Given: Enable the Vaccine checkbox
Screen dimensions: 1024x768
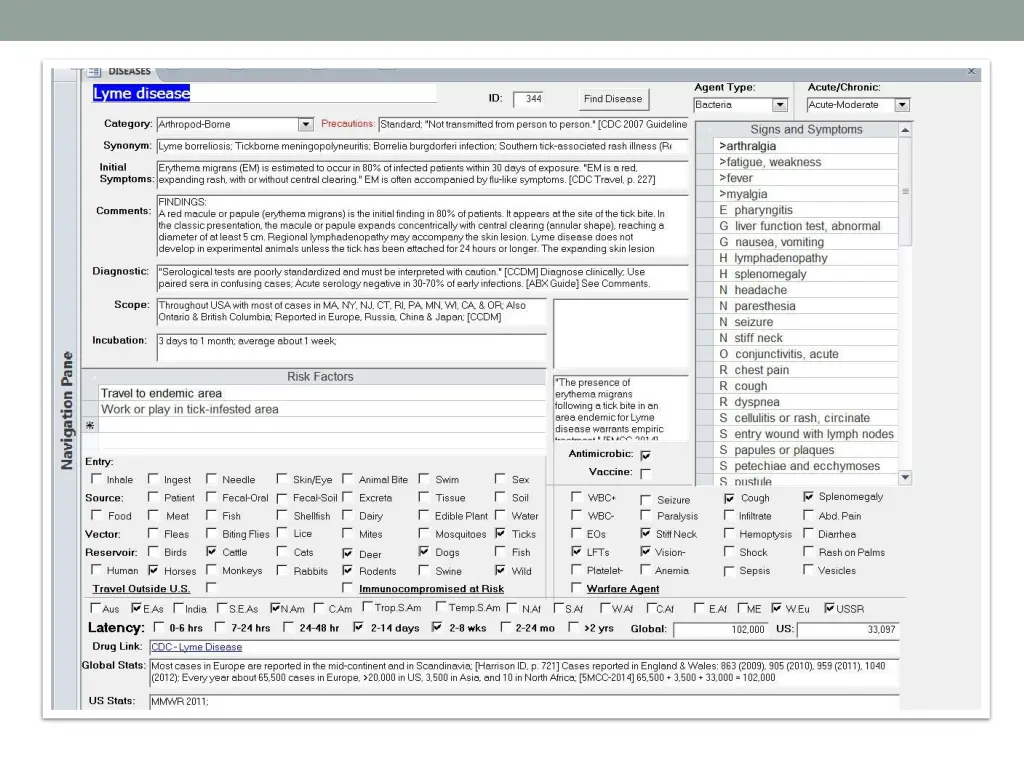Looking at the screenshot, I should pos(646,473).
